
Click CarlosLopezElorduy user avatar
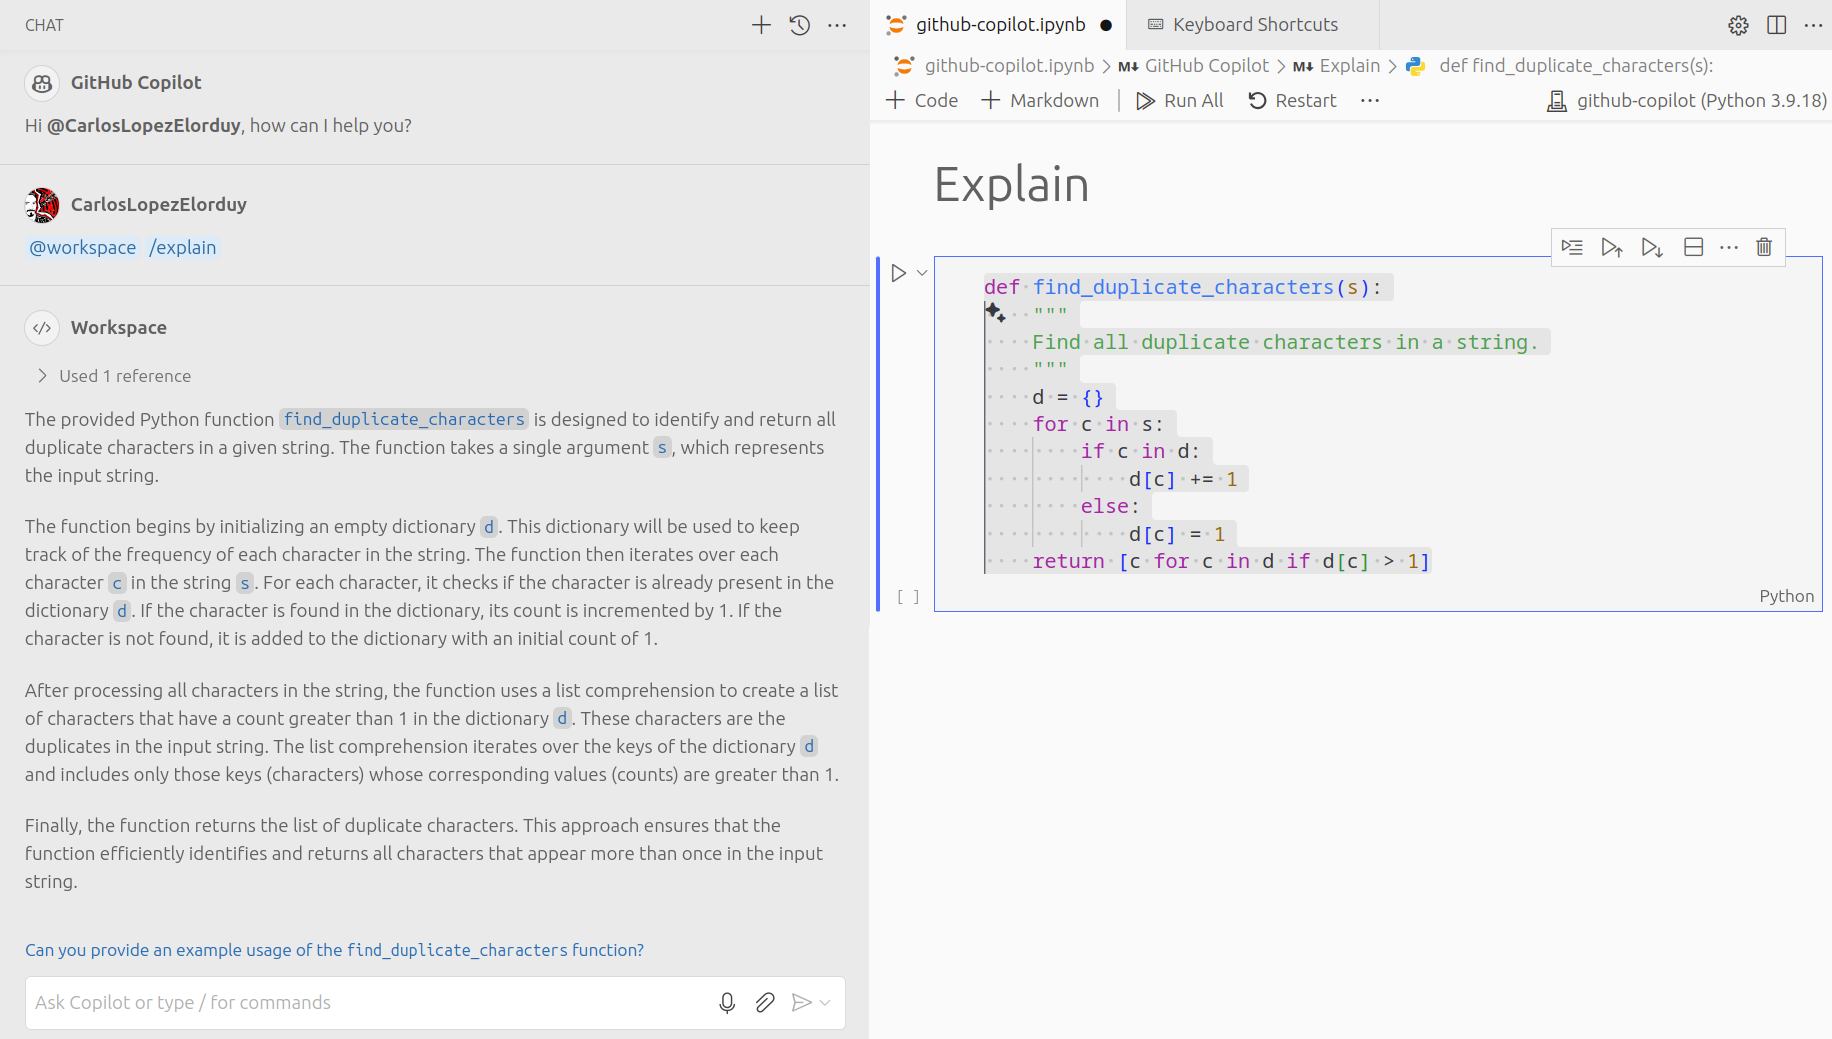[42, 205]
